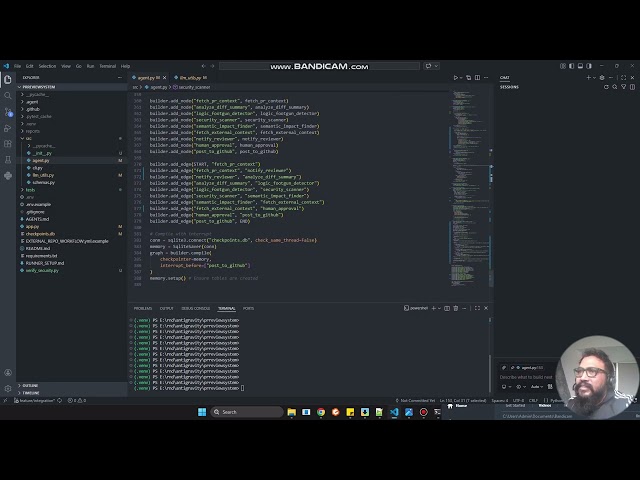The image size is (640, 480).
Task: Open the Terminal menu in menu bar
Action: coord(107,66)
